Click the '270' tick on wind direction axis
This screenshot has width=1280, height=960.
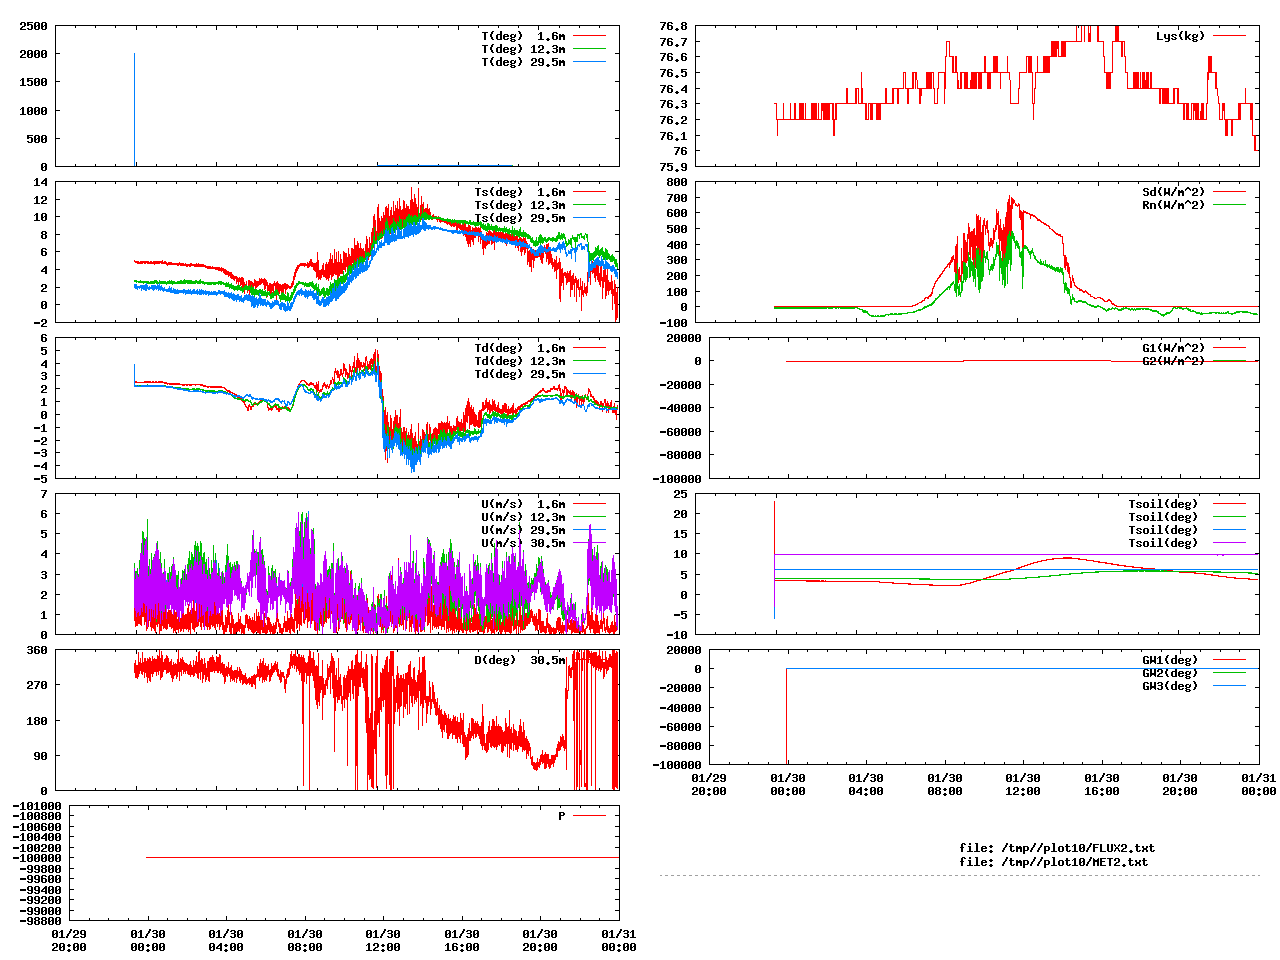37,685
